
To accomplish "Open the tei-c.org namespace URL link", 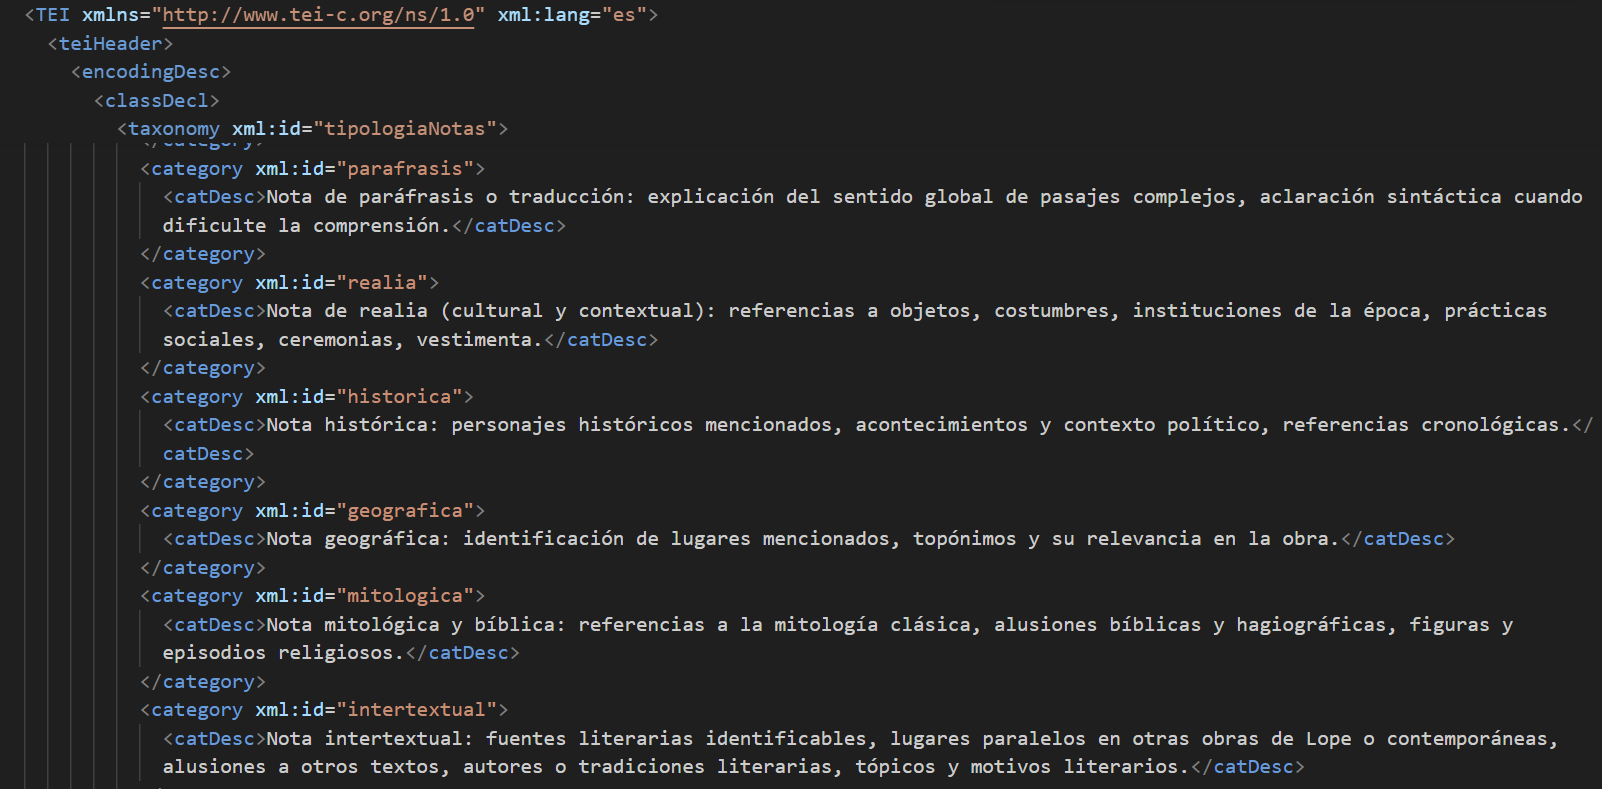I will [318, 15].
